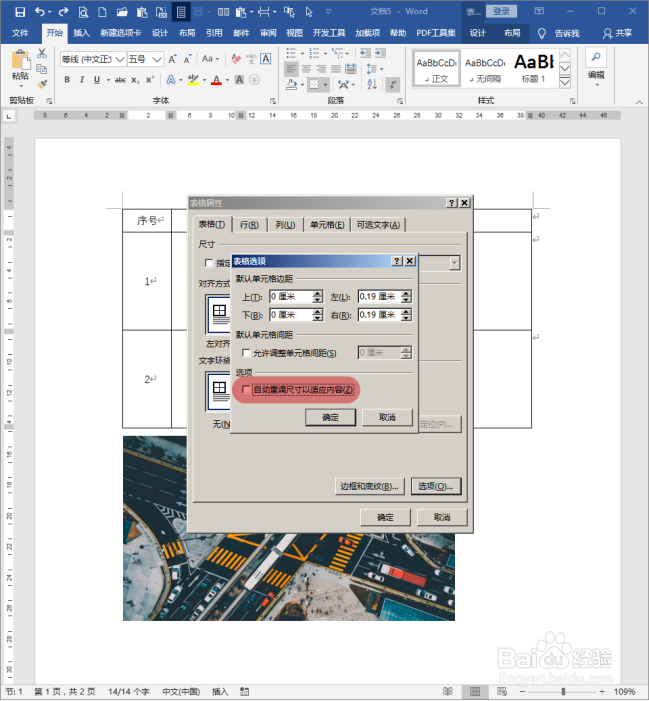649x701 pixels.
Task: Open print preview from quick access toolbar
Action: pyautogui.click(x=83, y=12)
